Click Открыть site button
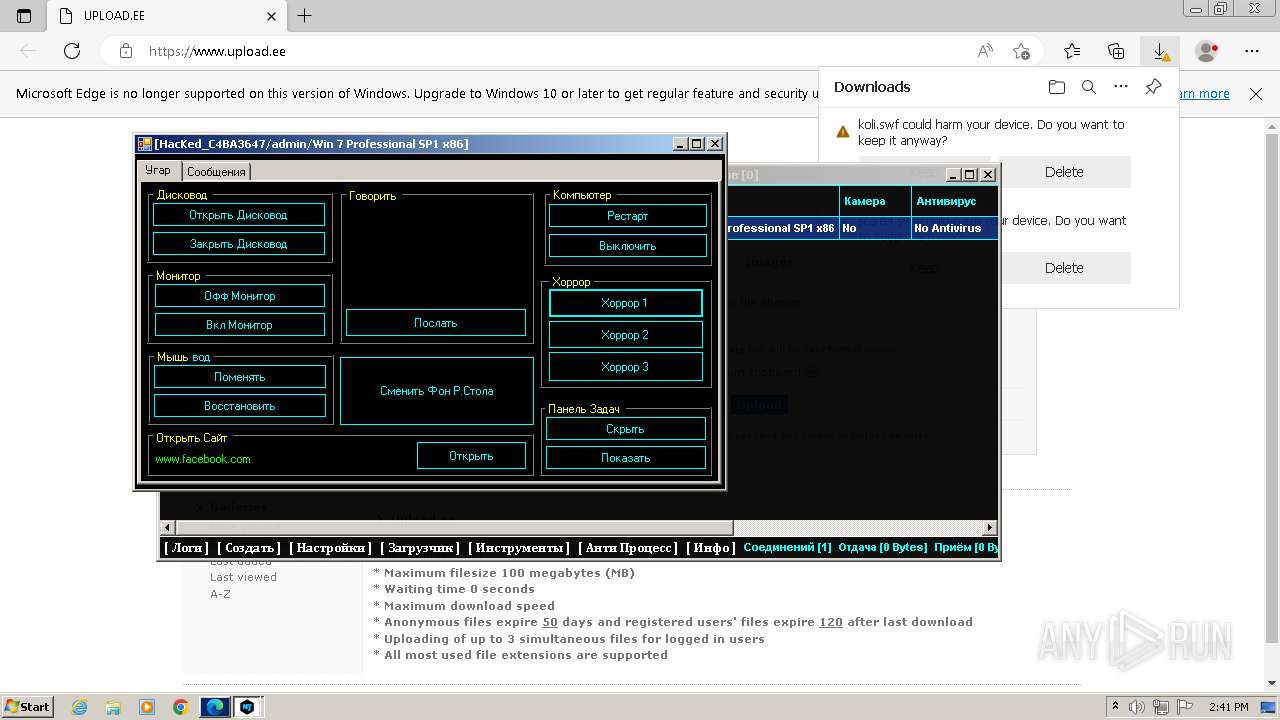1280x720 pixels. [471, 456]
